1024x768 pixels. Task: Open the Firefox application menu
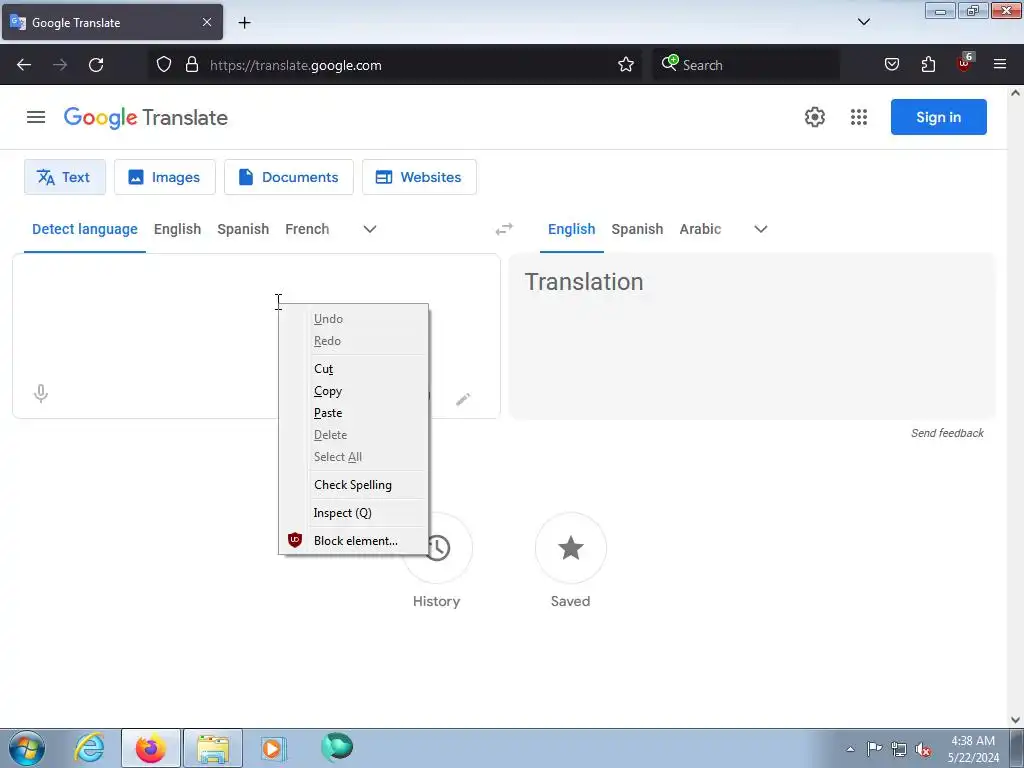point(999,65)
